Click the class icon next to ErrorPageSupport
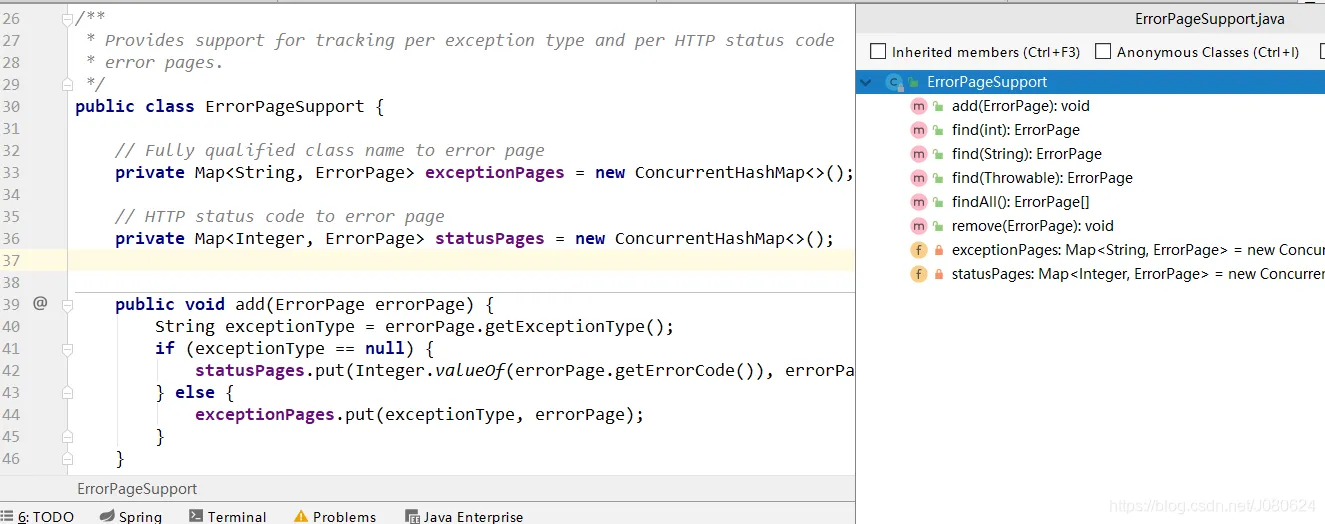 tap(894, 82)
